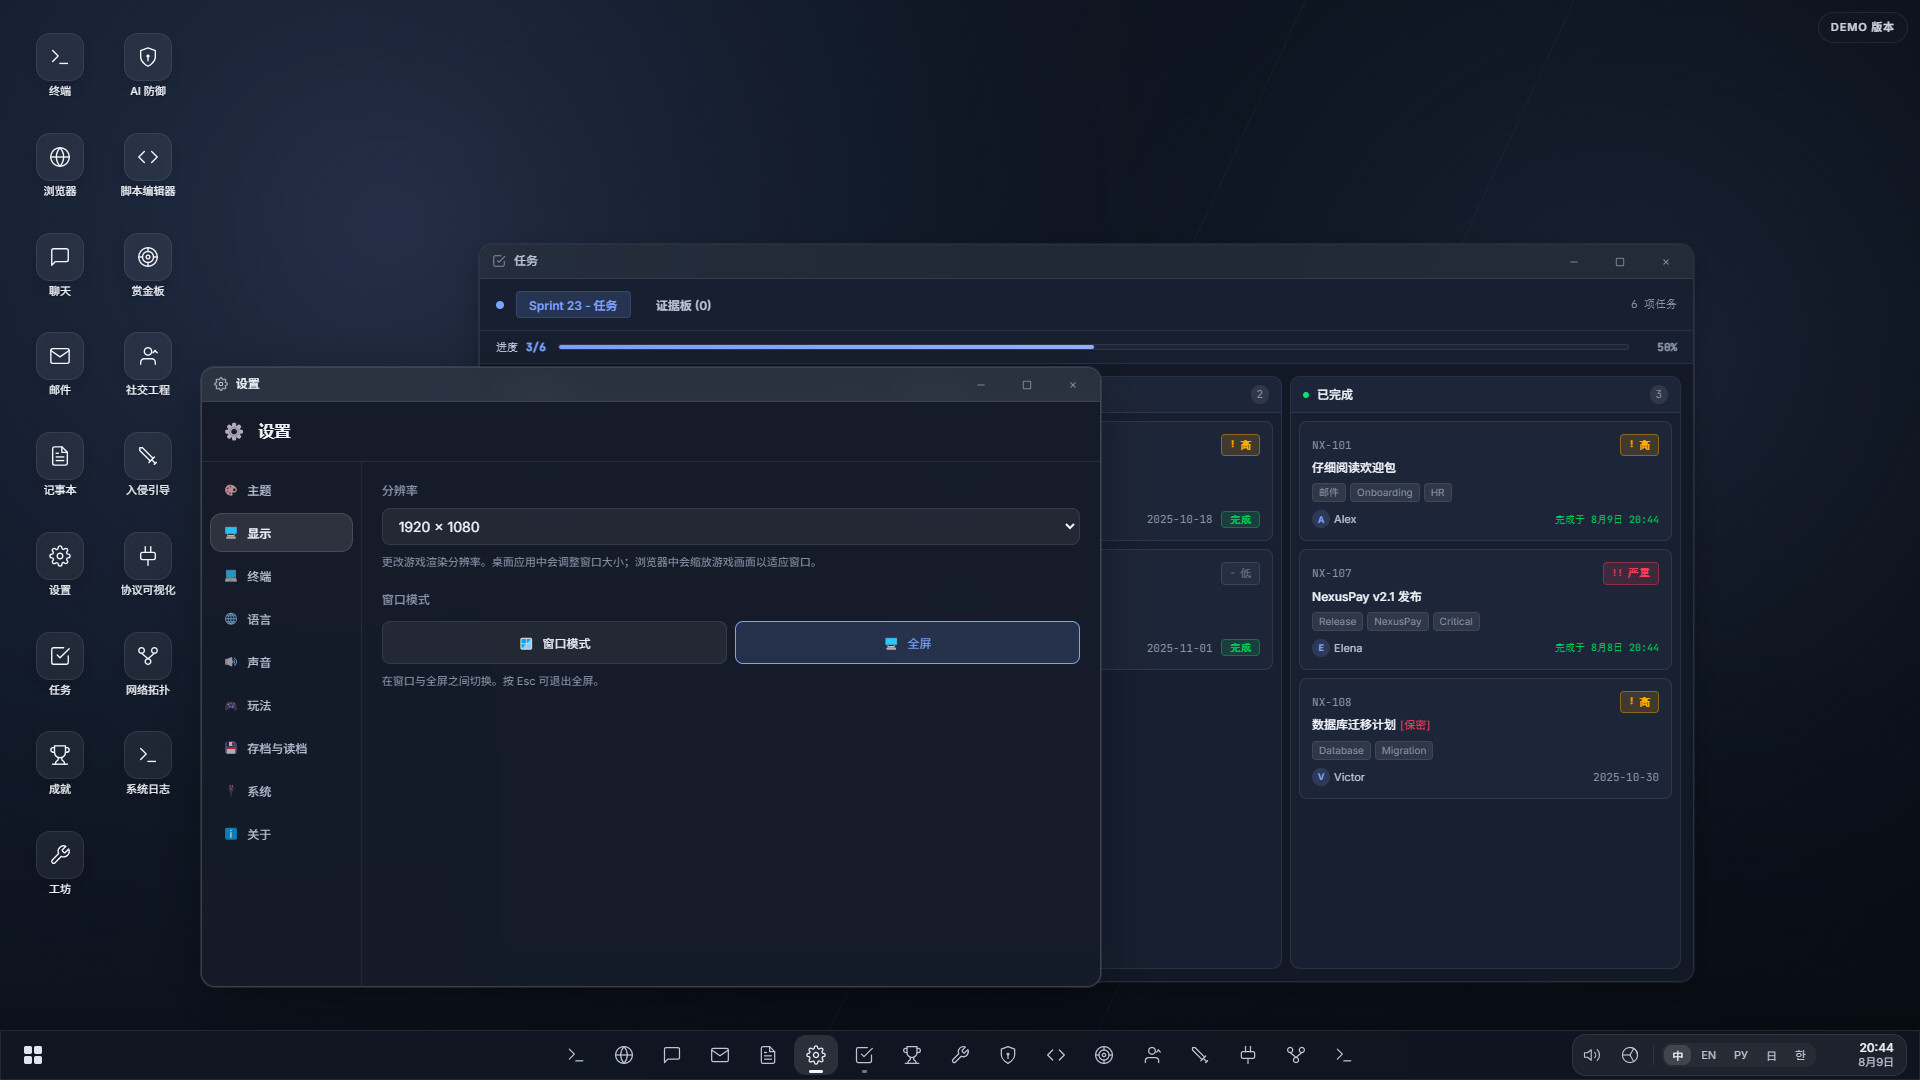This screenshot has width=1920, height=1080.
Task: Click the Critical tag on NX-107
Action: 1456,621
